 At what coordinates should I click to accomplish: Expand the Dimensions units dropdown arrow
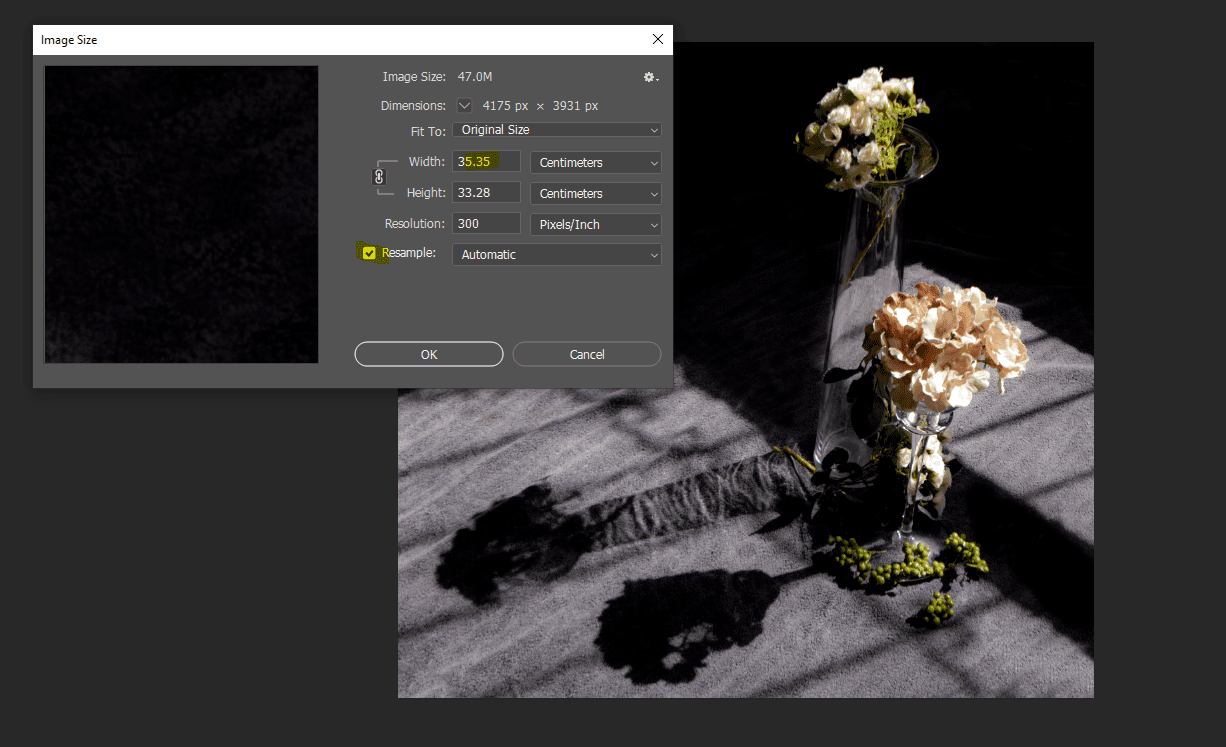coord(464,105)
